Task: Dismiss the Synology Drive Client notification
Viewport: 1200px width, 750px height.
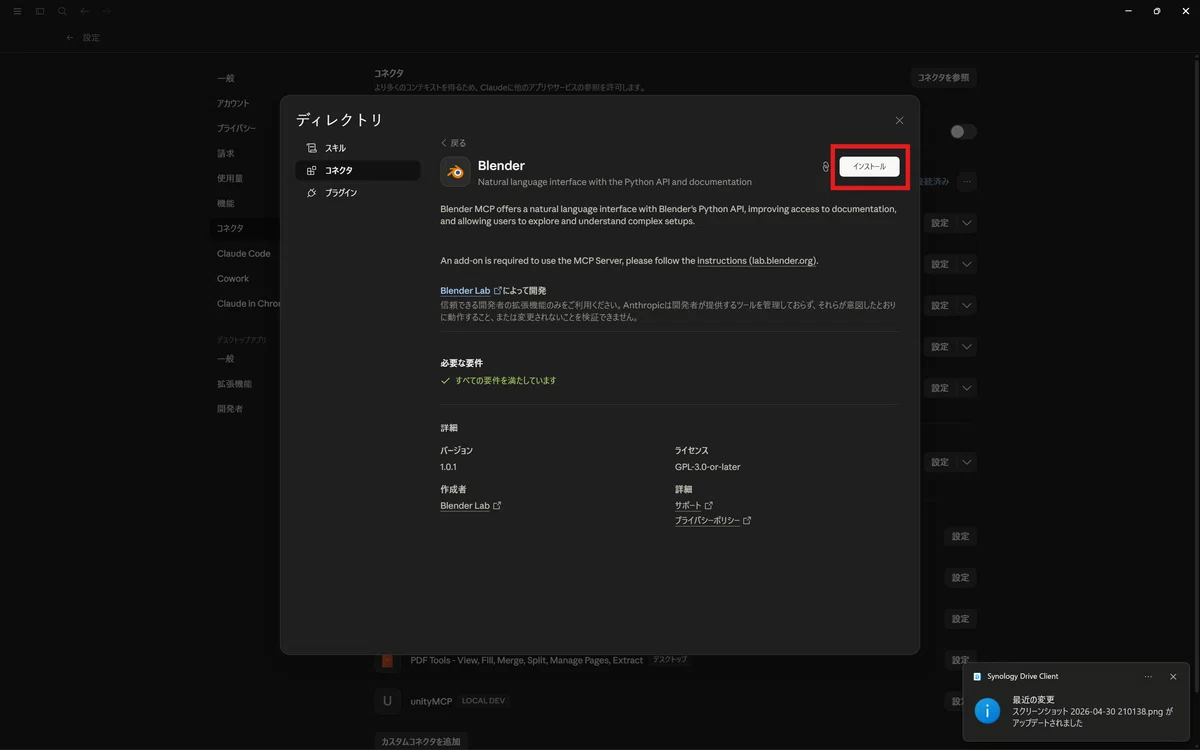Action: 1173,676
